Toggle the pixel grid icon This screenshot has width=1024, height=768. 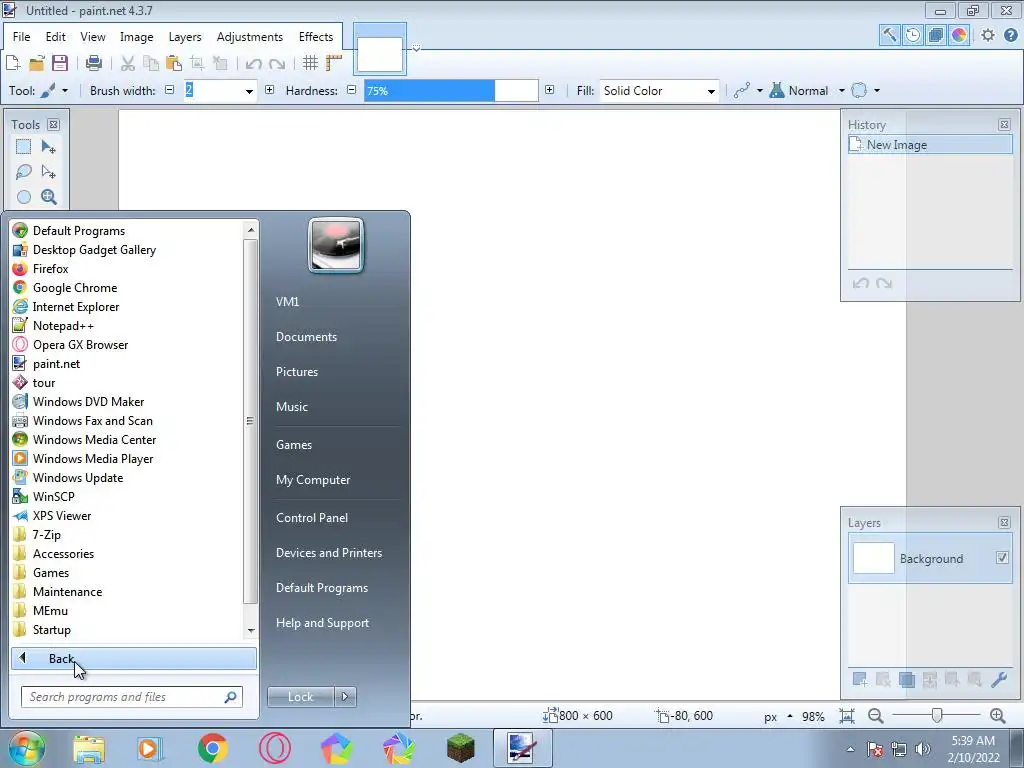(x=311, y=63)
